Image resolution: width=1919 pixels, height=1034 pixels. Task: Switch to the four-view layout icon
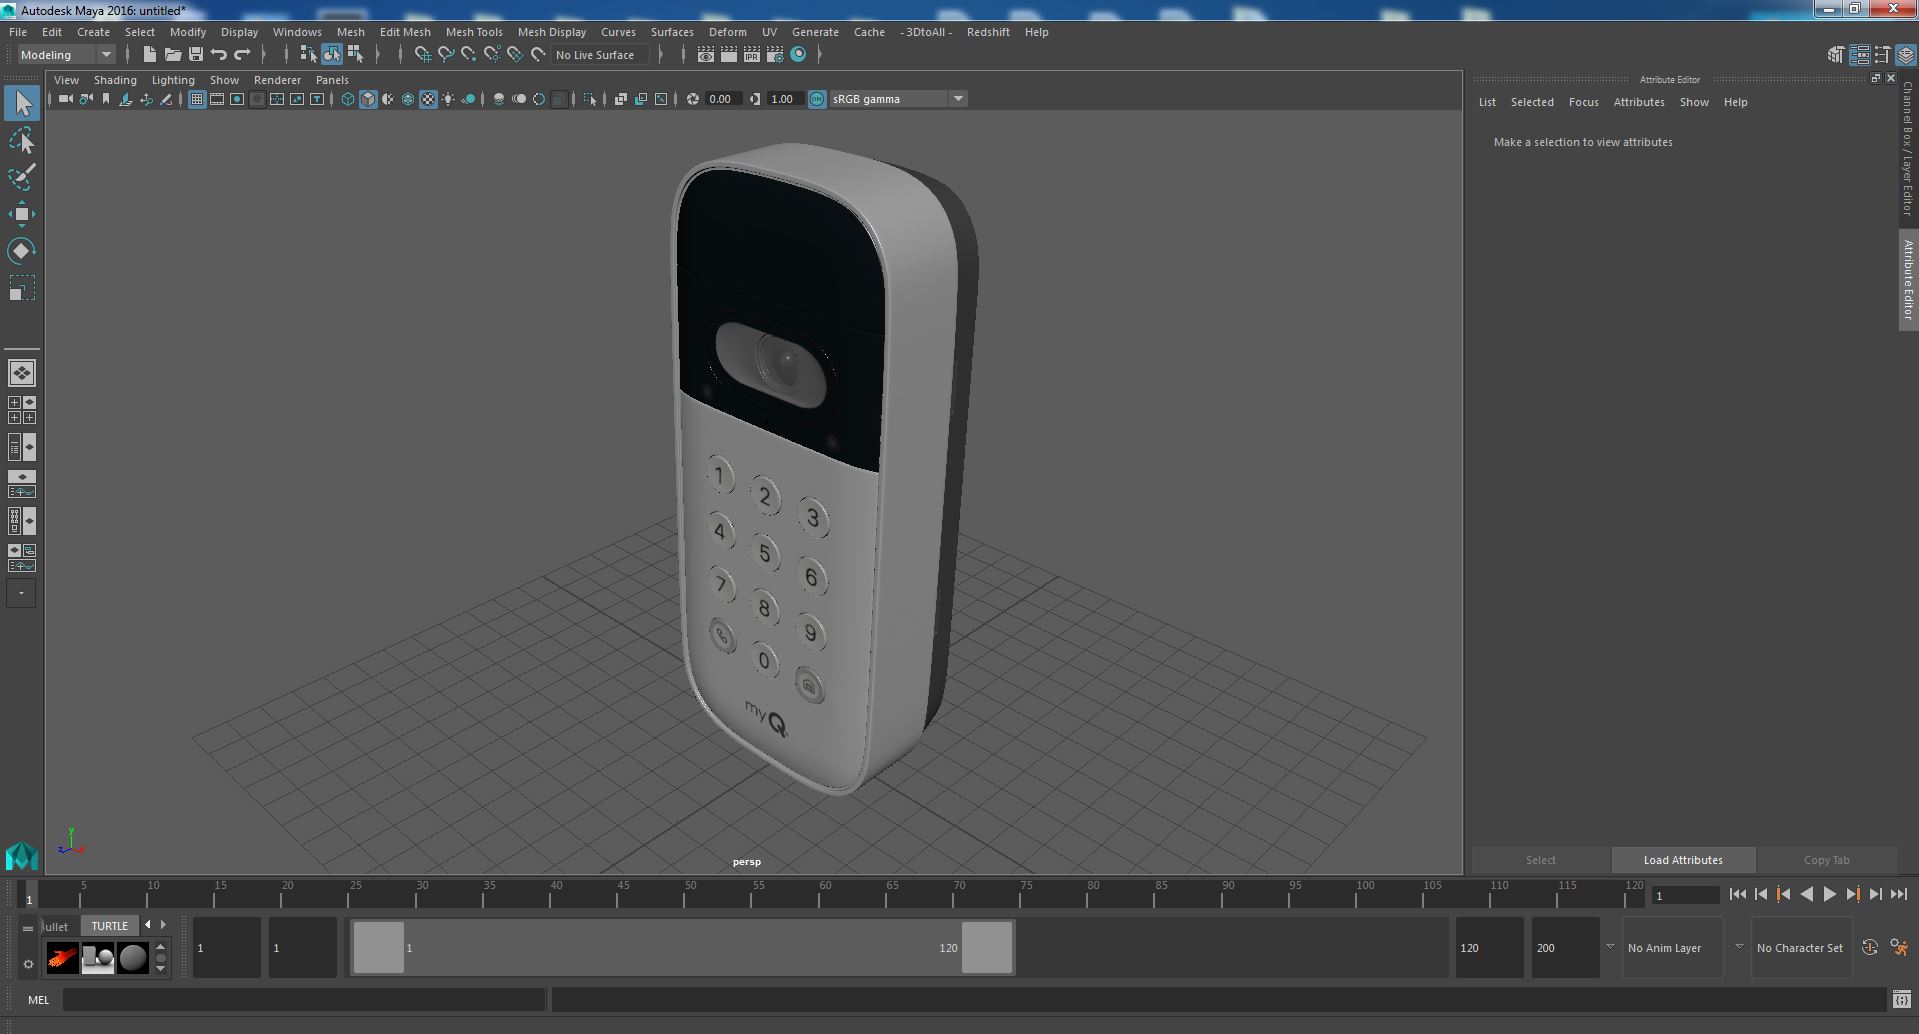point(22,410)
